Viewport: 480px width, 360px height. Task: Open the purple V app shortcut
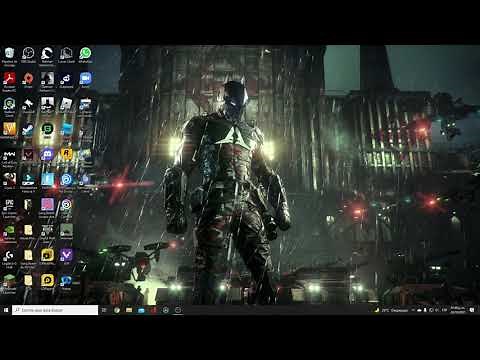tap(66, 257)
